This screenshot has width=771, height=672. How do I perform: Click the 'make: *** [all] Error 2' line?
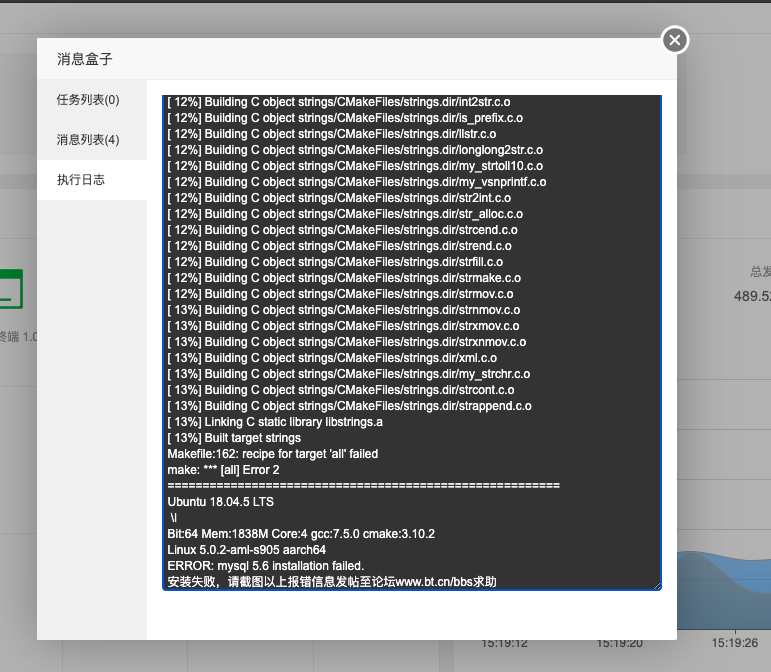223,470
